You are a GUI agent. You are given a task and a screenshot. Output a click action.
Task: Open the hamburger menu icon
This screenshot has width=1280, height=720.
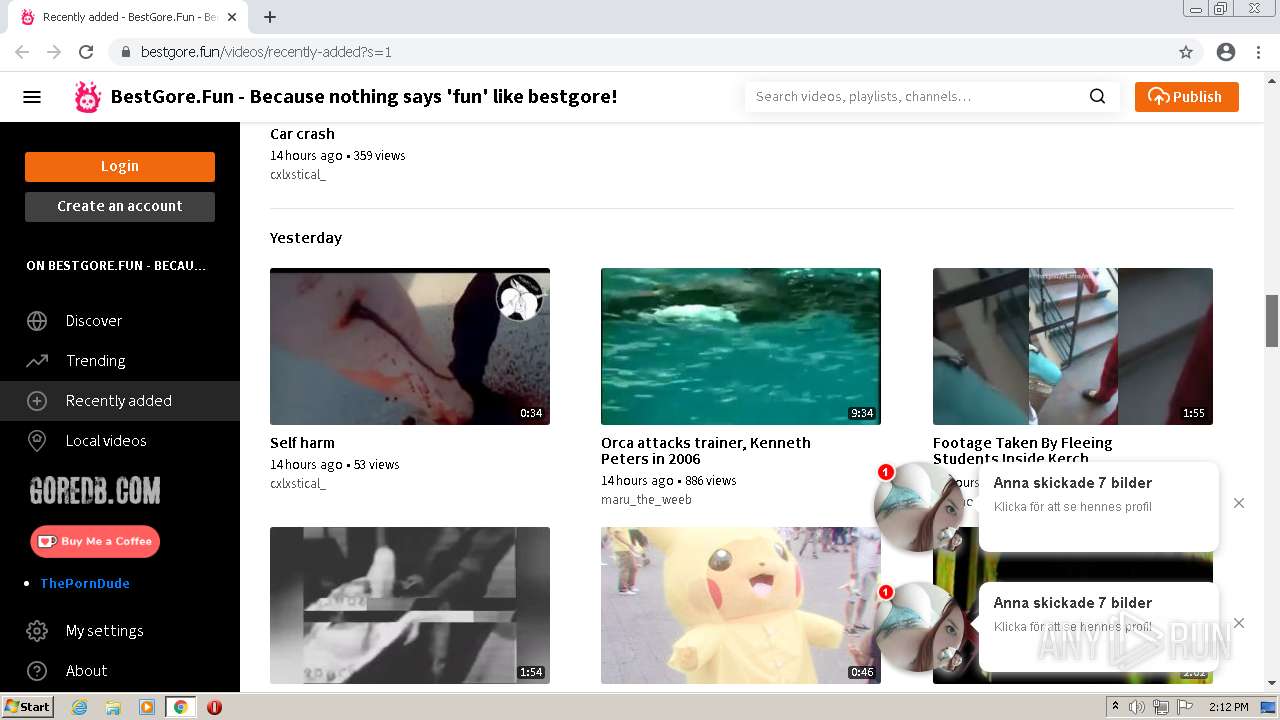[32, 97]
